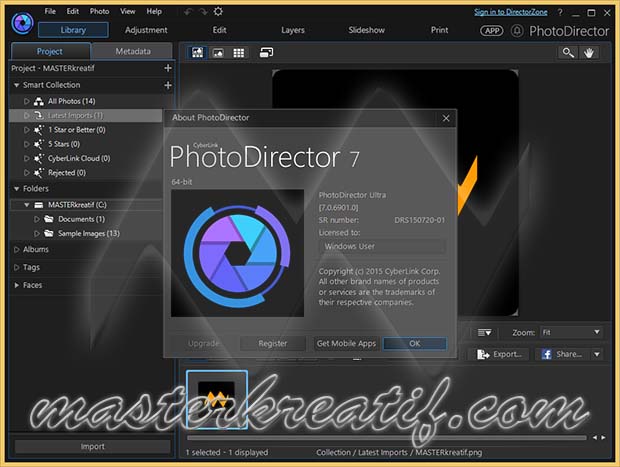Viewport: 620px width, 467px height.
Task: Open the secondary monitor display icon
Action: 266,53
